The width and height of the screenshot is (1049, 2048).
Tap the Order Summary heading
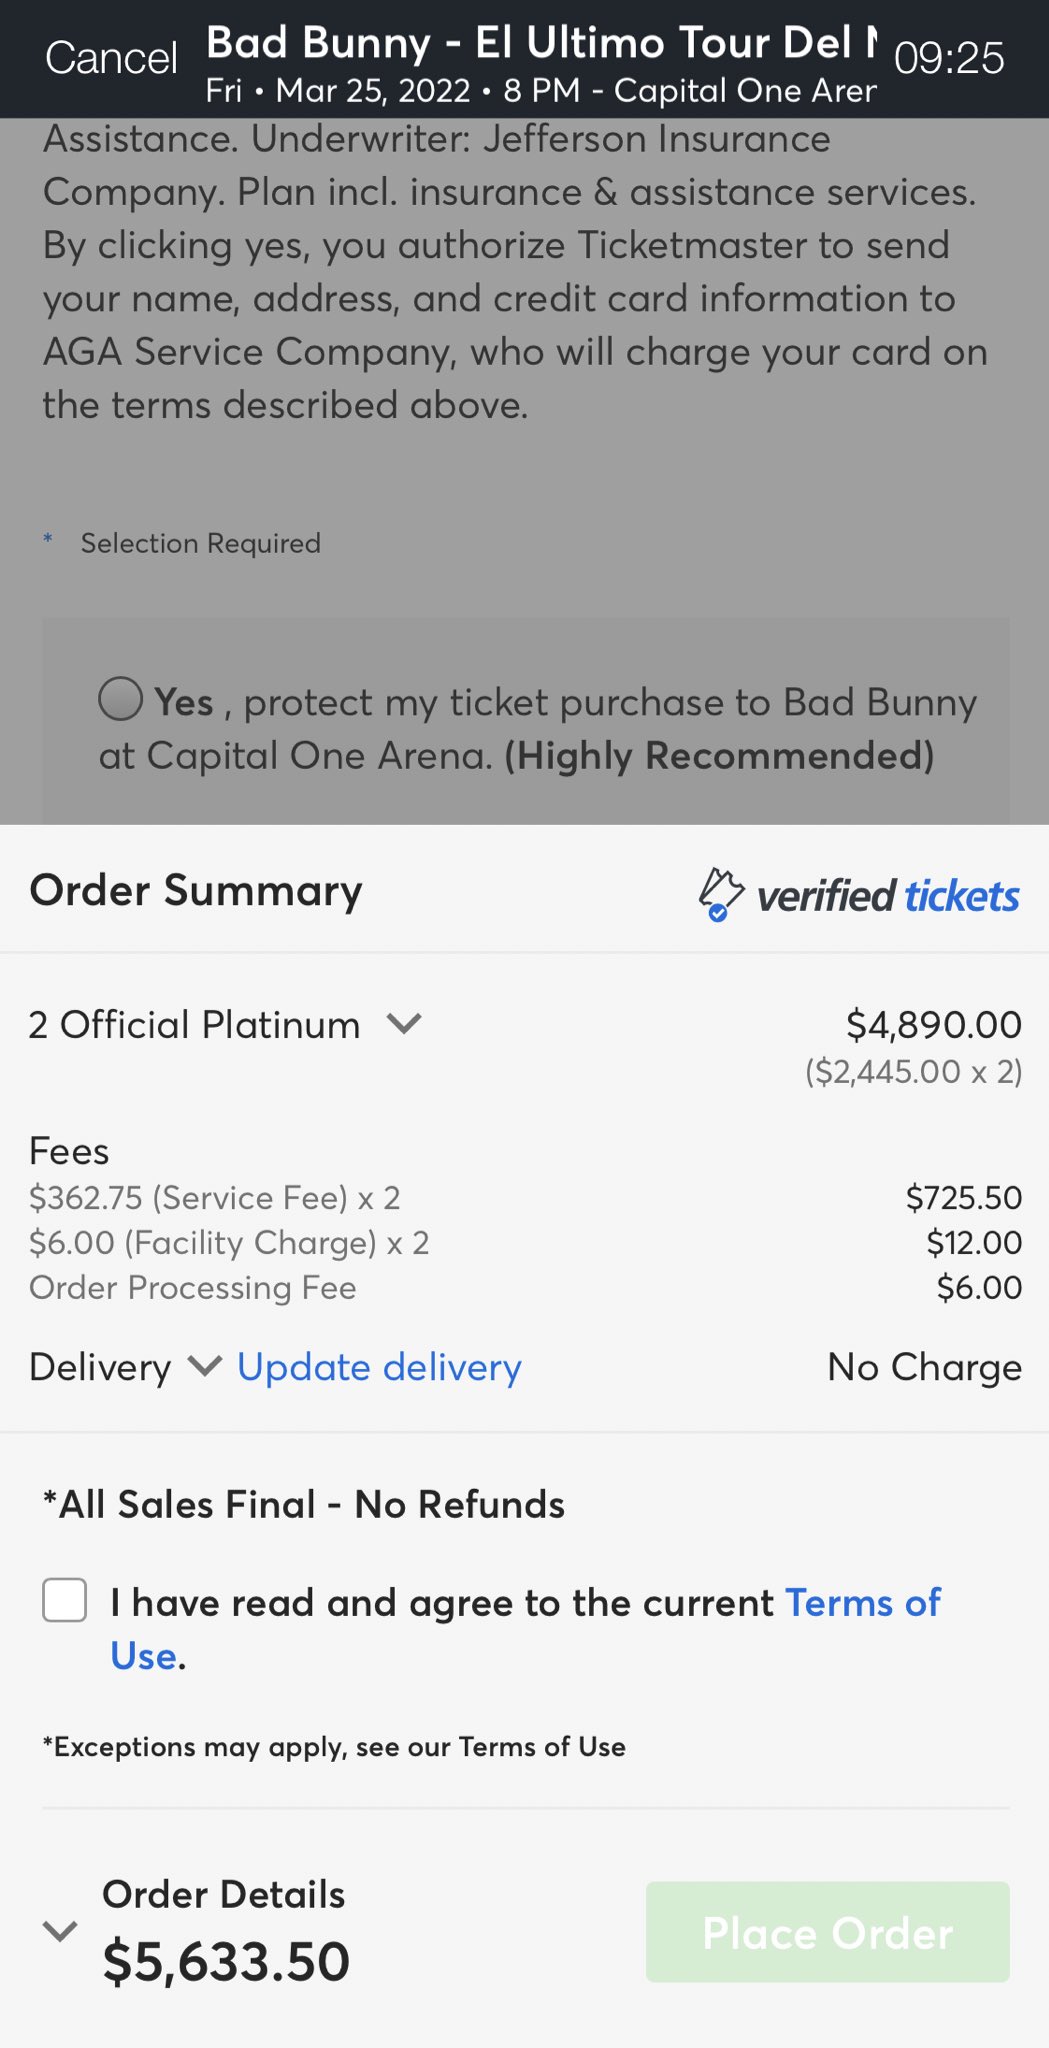coord(196,890)
